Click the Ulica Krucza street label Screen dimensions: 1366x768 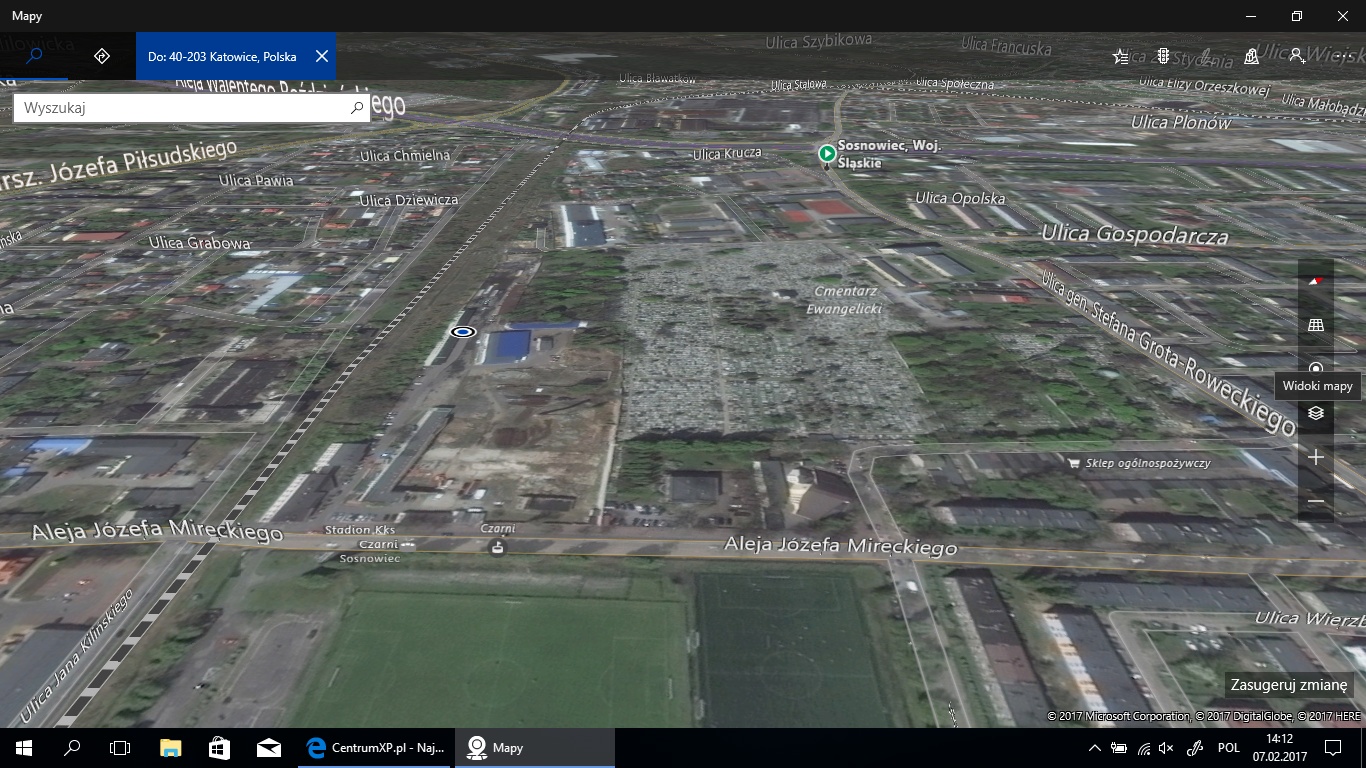tap(727, 153)
